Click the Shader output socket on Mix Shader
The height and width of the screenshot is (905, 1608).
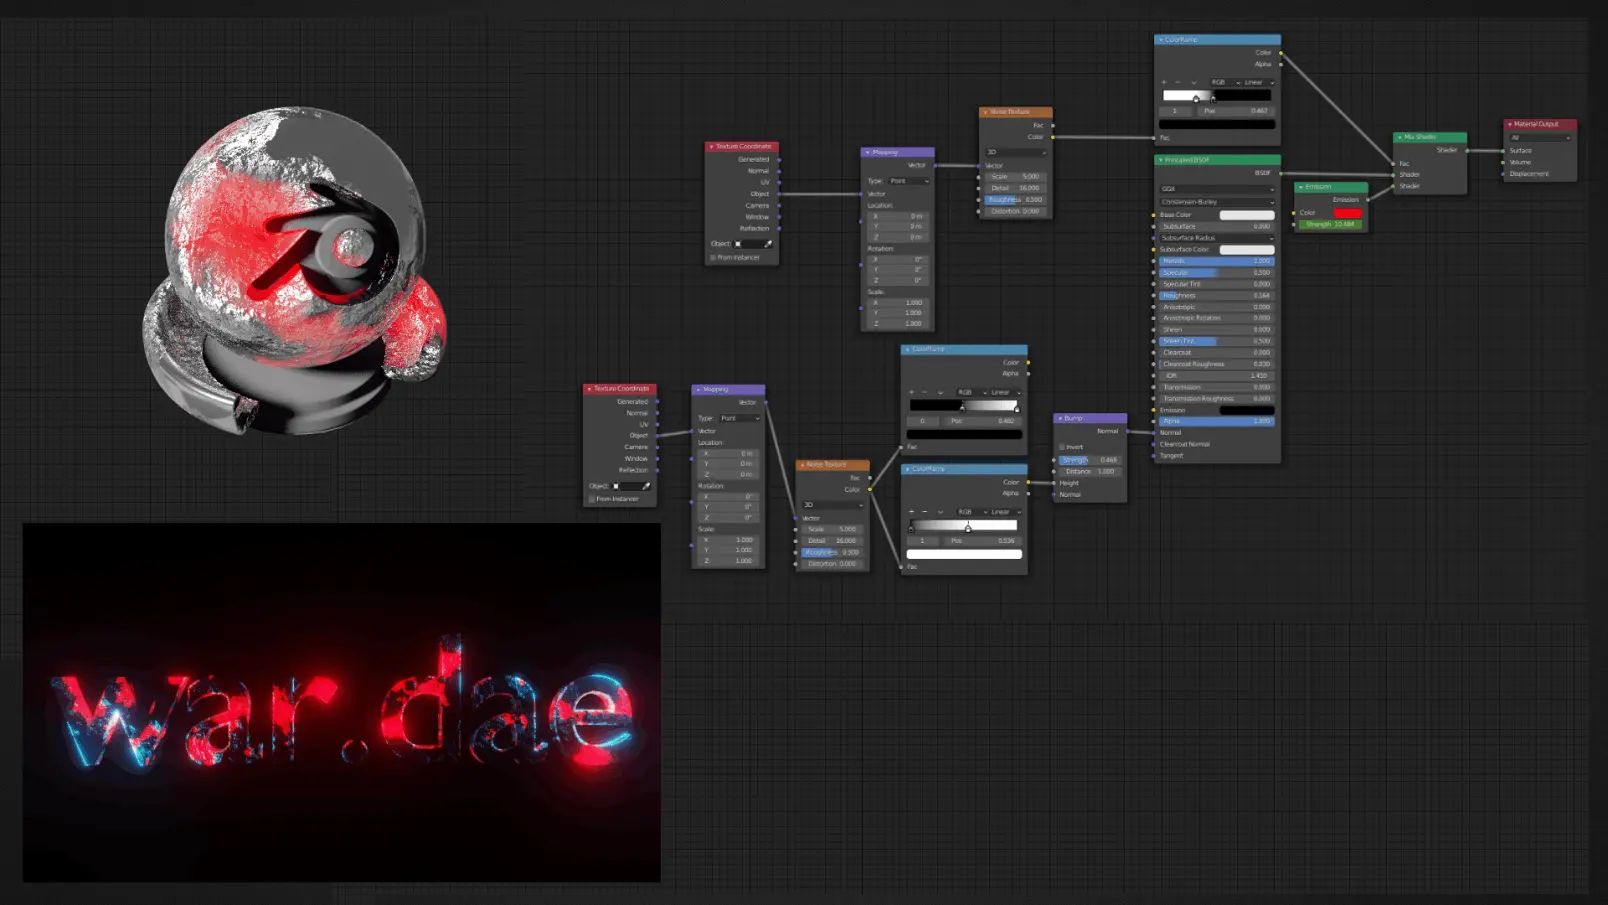click(1467, 150)
